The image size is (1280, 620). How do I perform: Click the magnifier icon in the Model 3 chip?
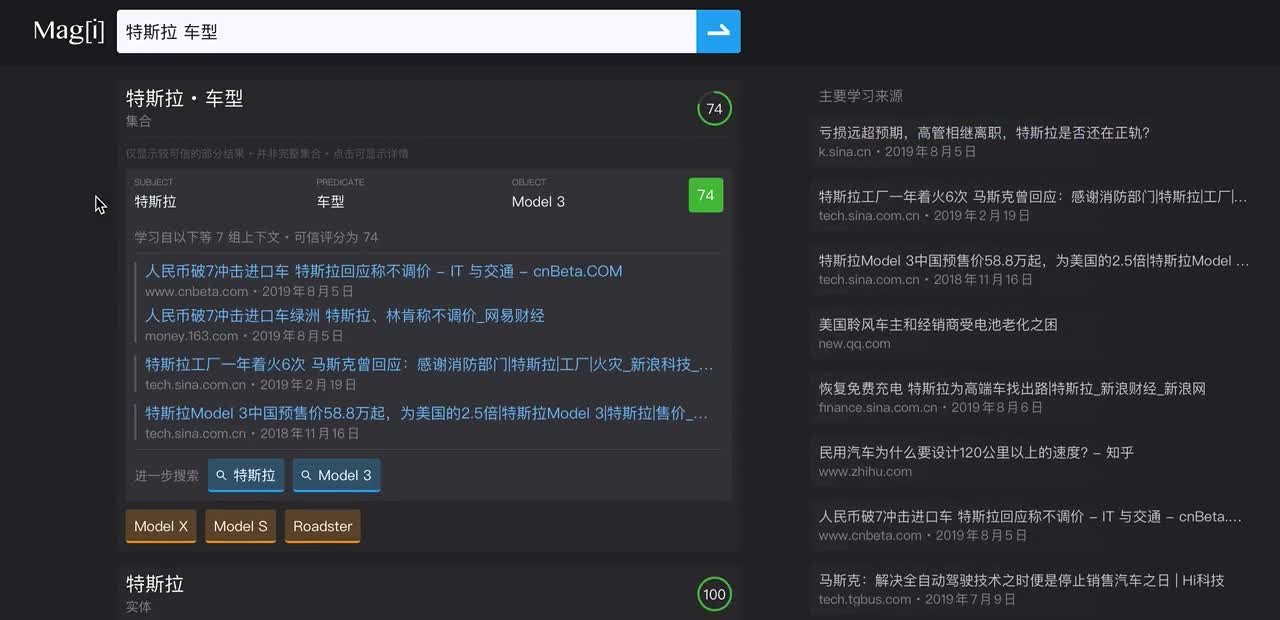(x=308, y=475)
